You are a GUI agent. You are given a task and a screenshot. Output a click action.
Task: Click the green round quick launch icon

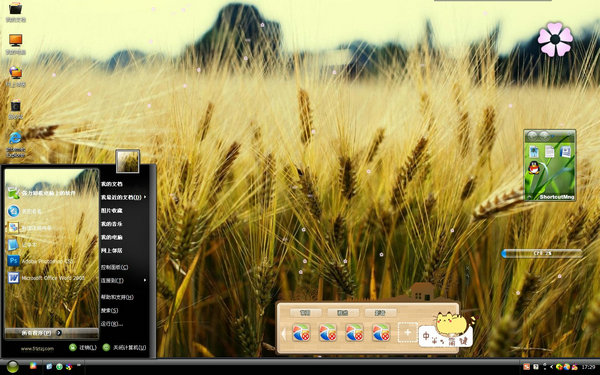[59, 367]
